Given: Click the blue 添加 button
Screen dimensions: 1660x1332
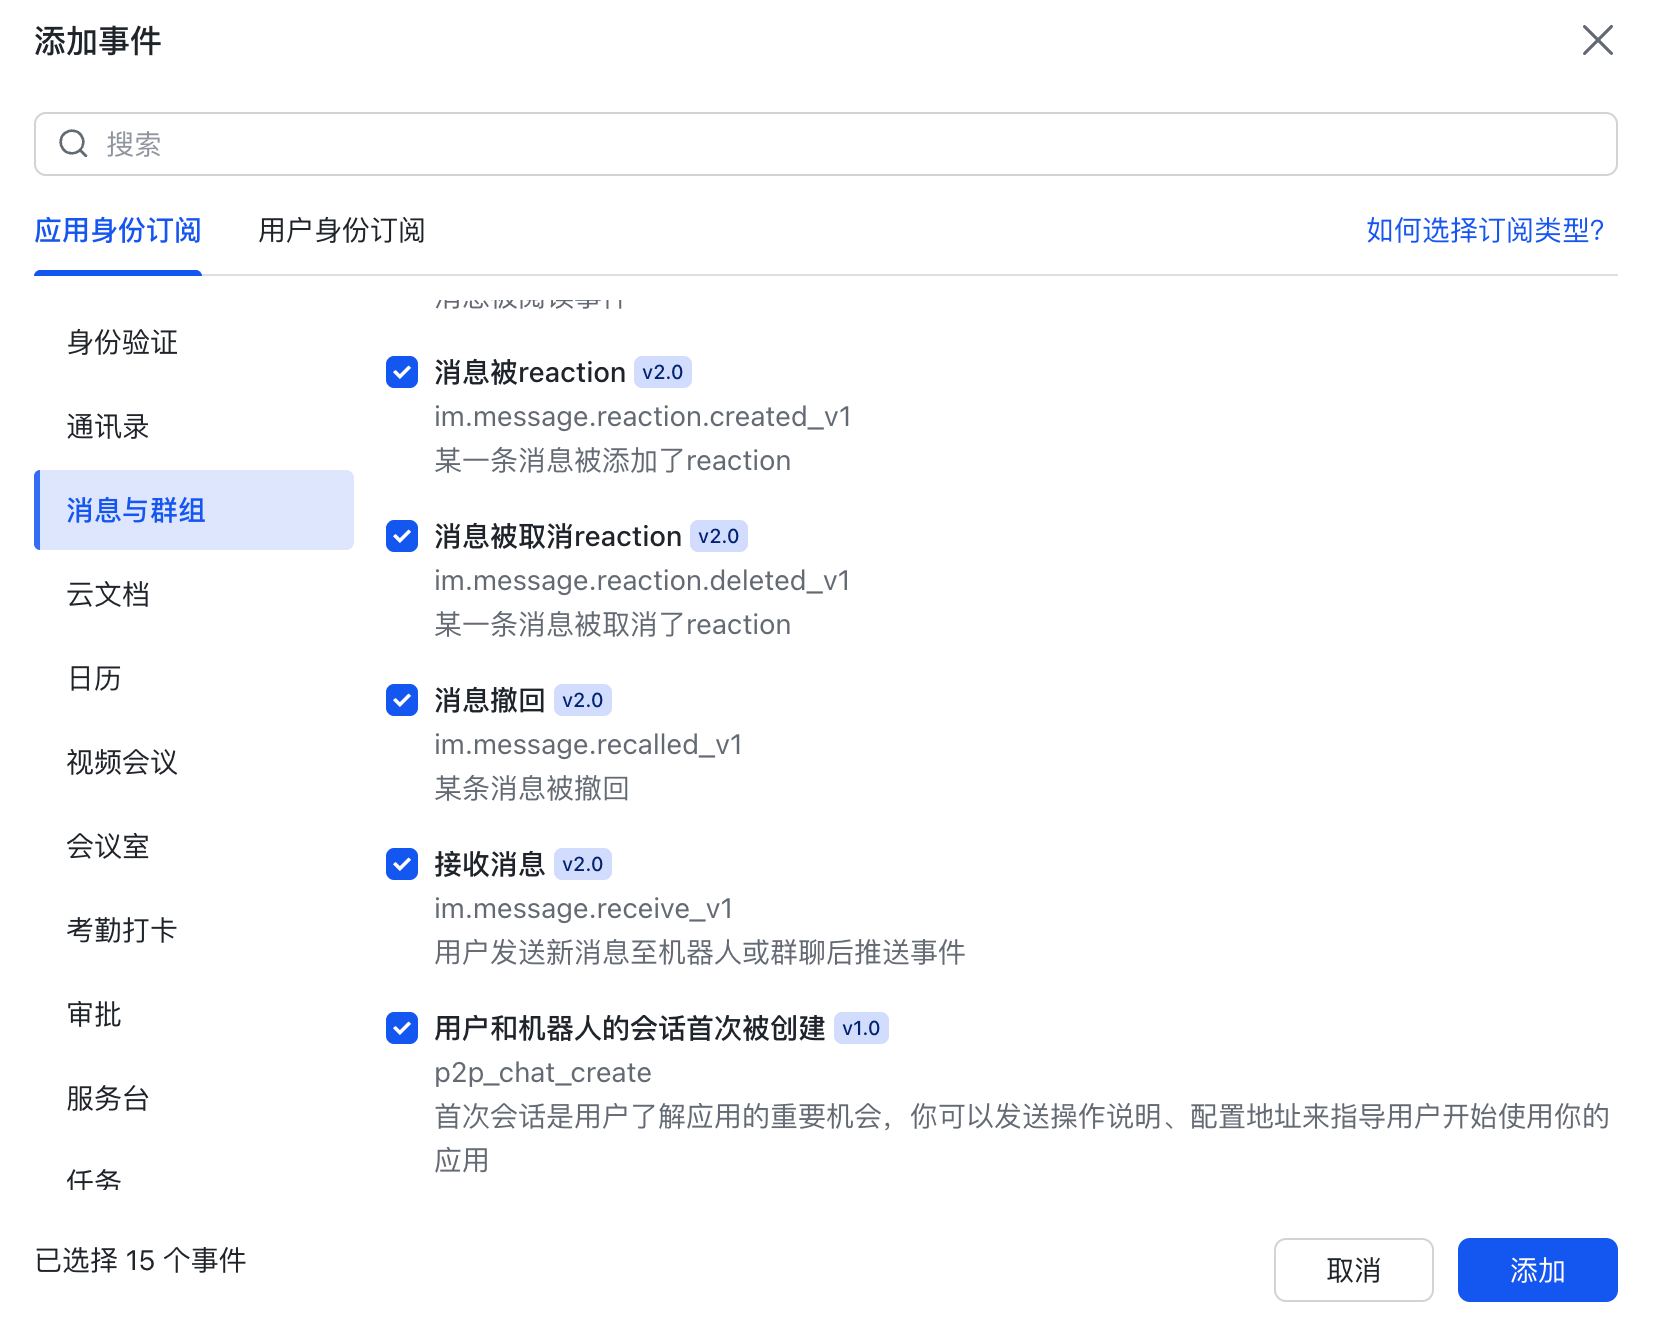Looking at the screenshot, I should pyautogui.click(x=1537, y=1270).
